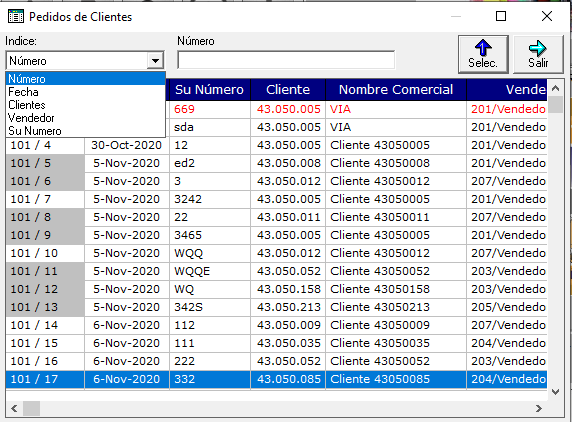Select order row 101 / 10

pyautogui.click(x=276, y=253)
